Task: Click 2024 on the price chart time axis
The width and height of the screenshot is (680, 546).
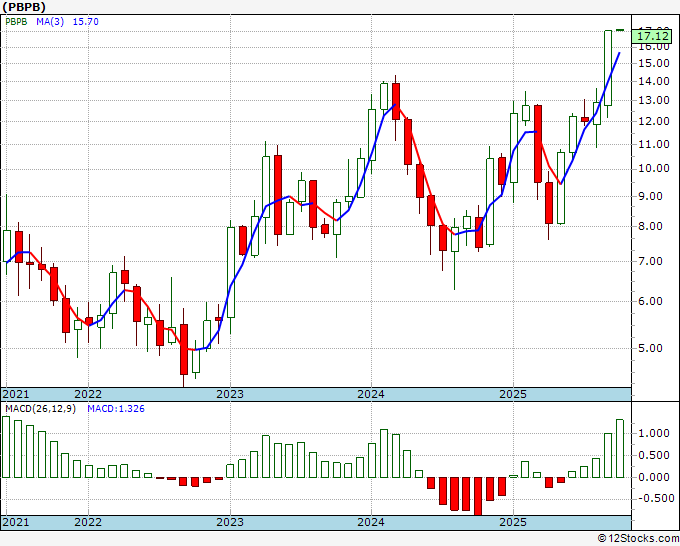Action: click(371, 394)
